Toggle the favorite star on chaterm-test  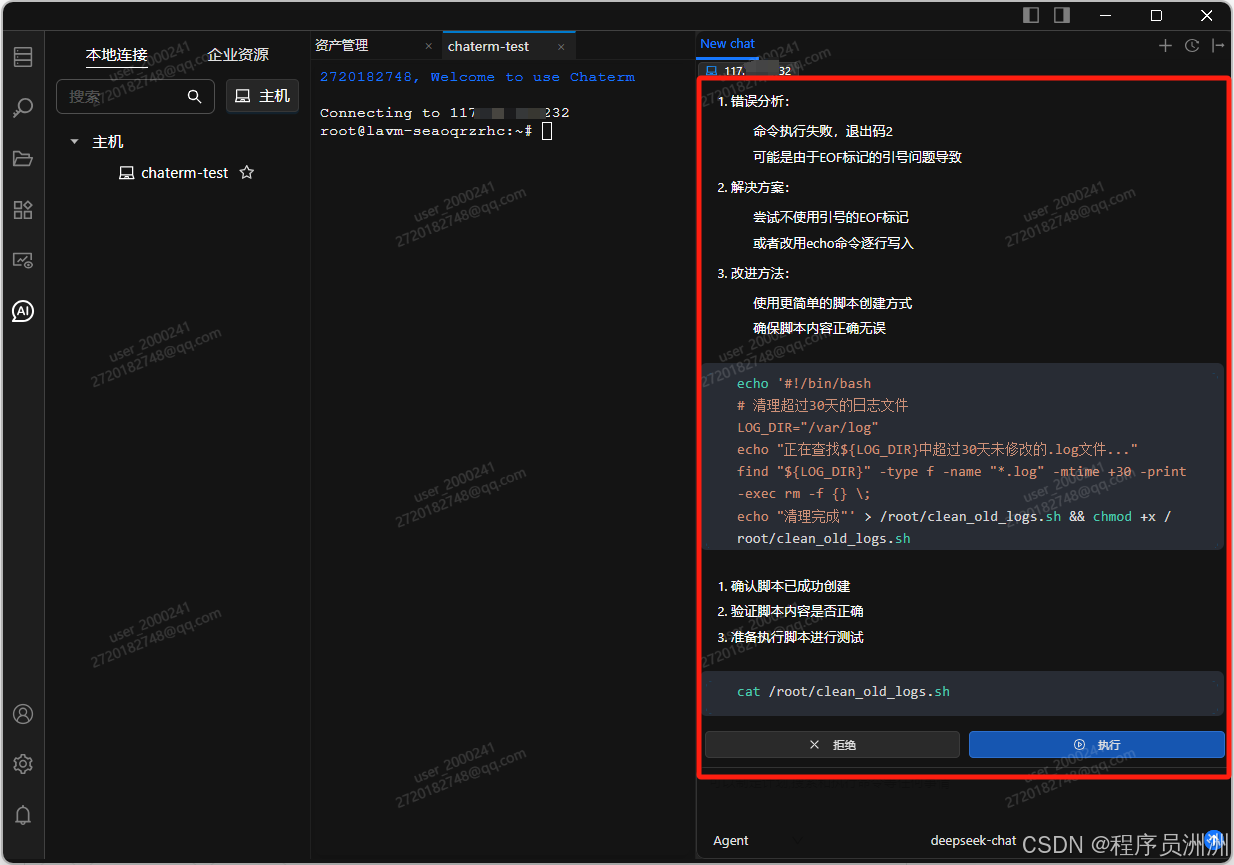pyautogui.click(x=246, y=172)
